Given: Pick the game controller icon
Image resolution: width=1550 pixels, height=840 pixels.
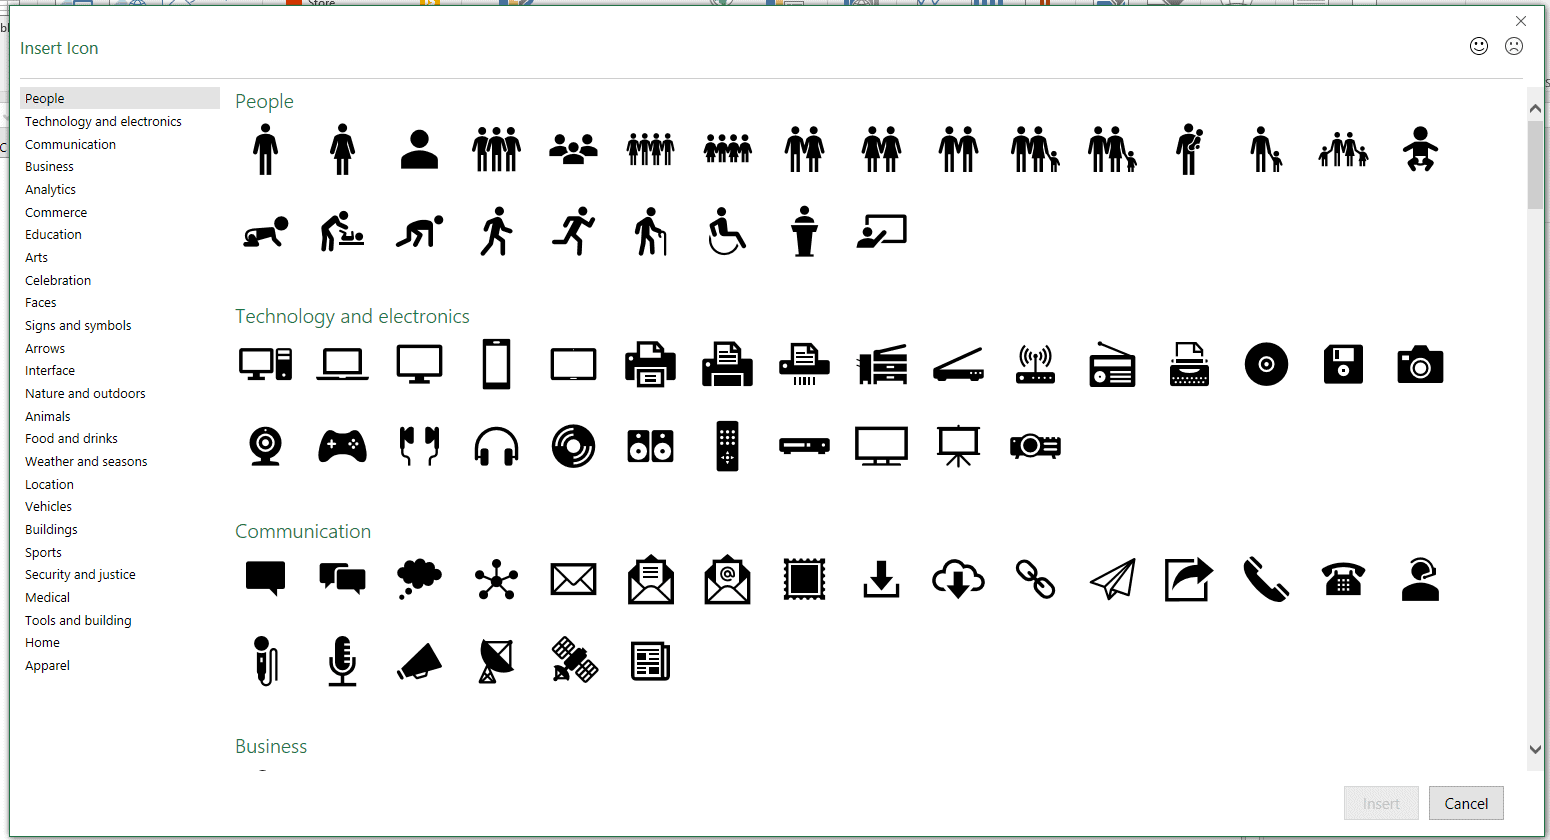Looking at the screenshot, I should [x=342, y=446].
